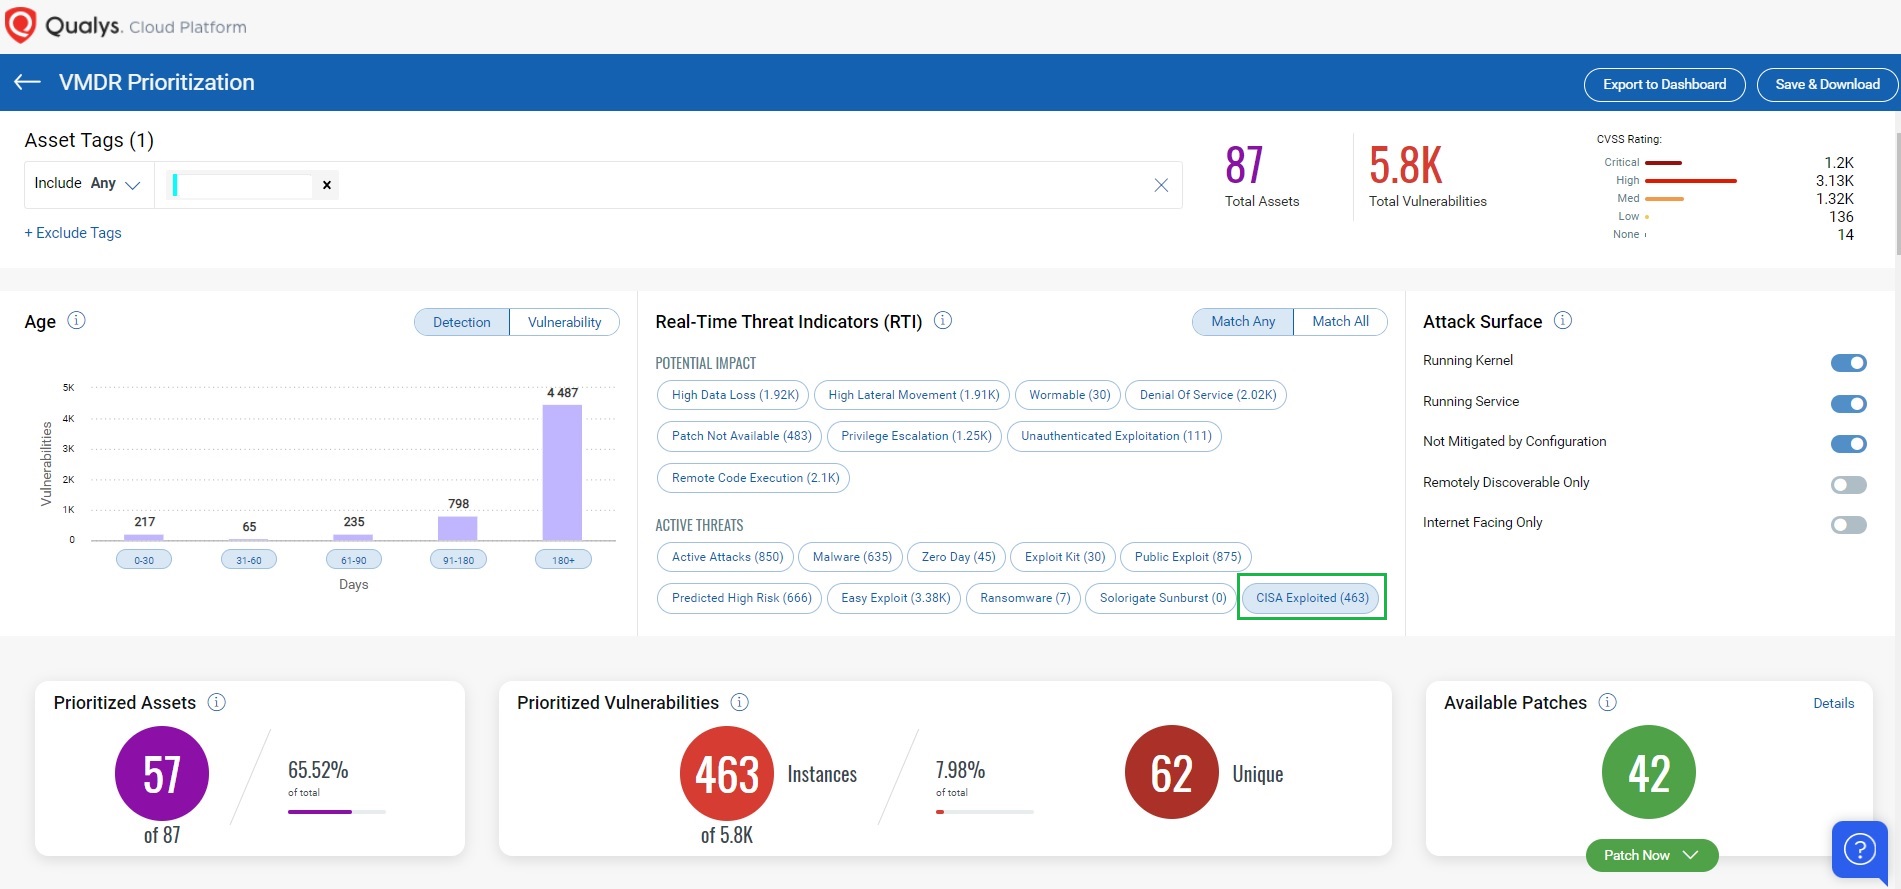Select High Lateral Movement (1.91K) indicator
Screen dimensions: 1901x889
(x=912, y=395)
